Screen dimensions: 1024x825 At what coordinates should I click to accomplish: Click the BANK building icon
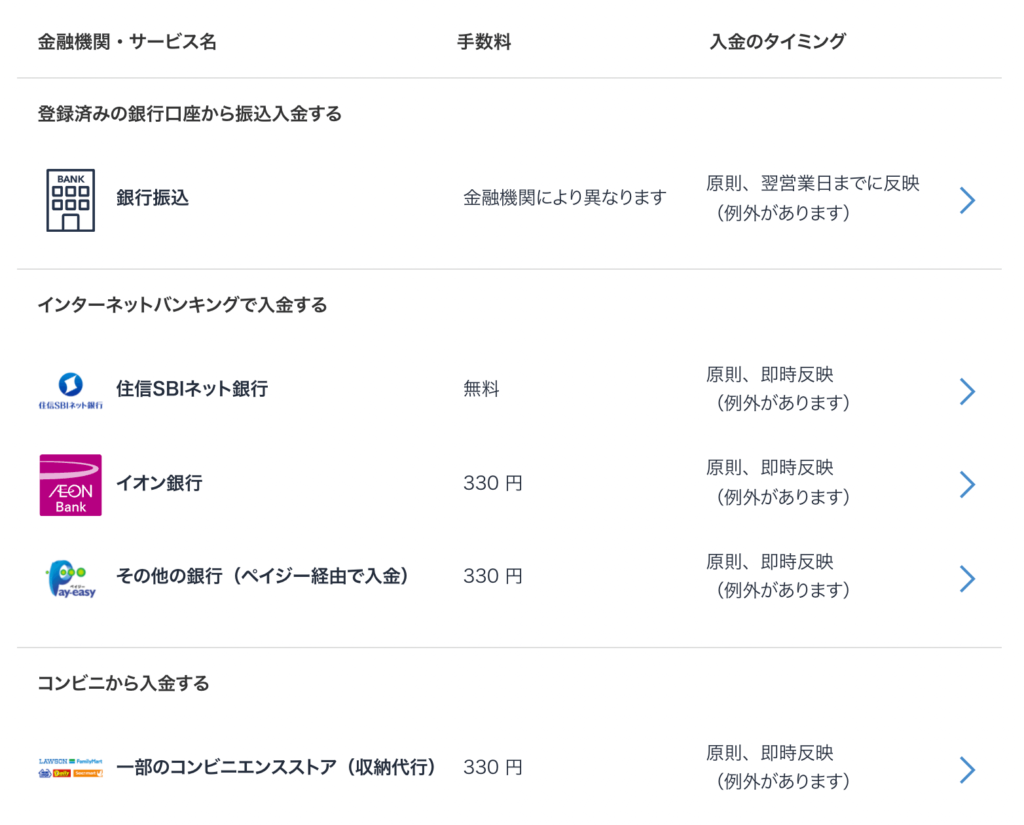(x=71, y=200)
